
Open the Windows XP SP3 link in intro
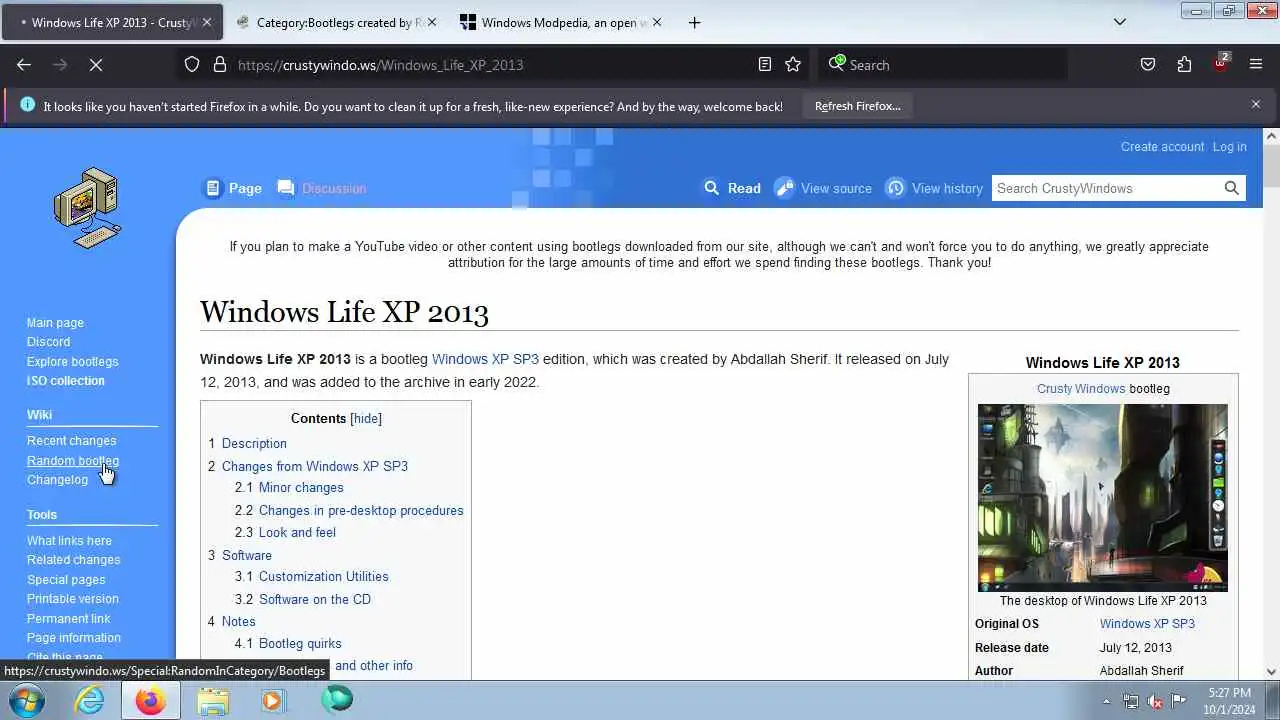pyautogui.click(x=485, y=359)
